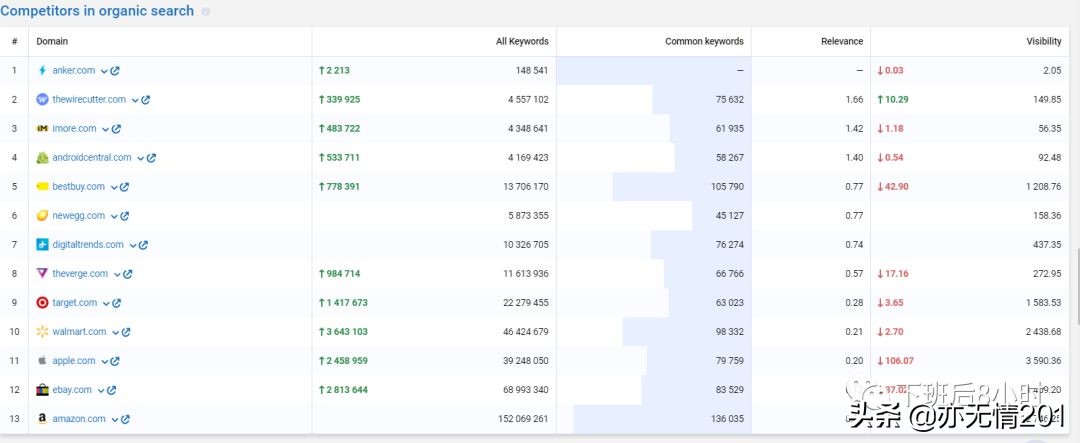Sort by the Relevance column header
The width and height of the screenshot is (1080, 443).
[x=842, y=41]
